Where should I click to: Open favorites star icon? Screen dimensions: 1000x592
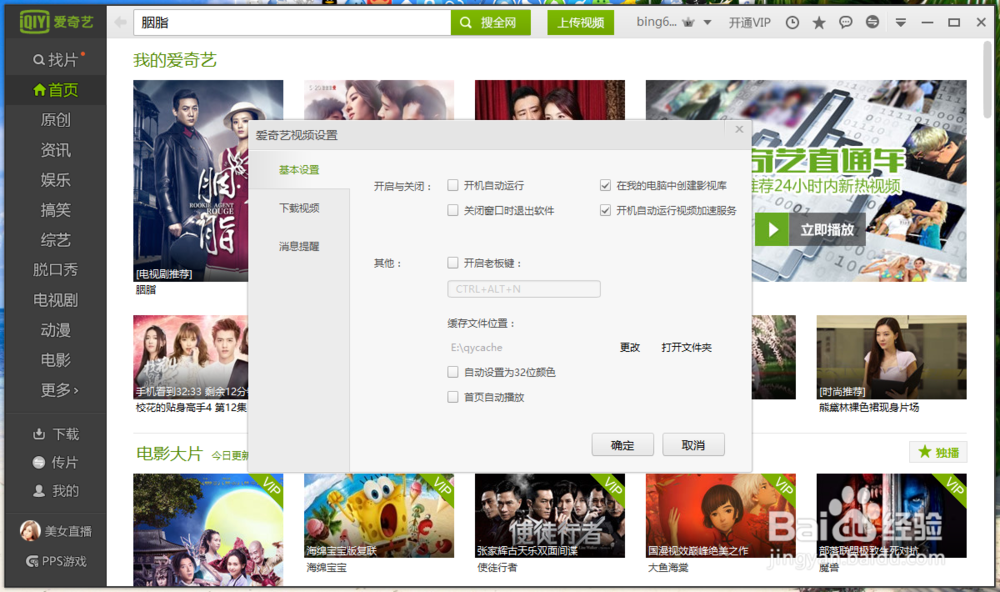(x=819, y=23)
